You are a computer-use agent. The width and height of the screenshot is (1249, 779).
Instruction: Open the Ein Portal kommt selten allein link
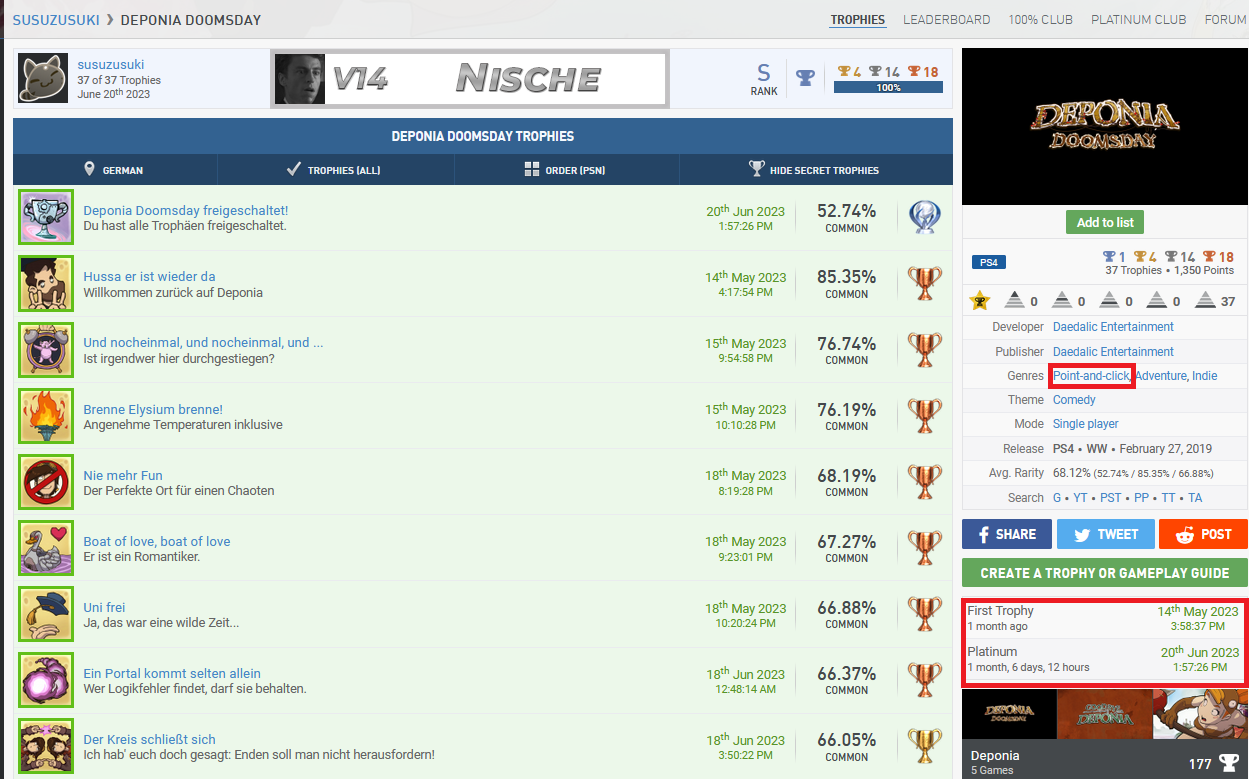click(x=172, y=673)
